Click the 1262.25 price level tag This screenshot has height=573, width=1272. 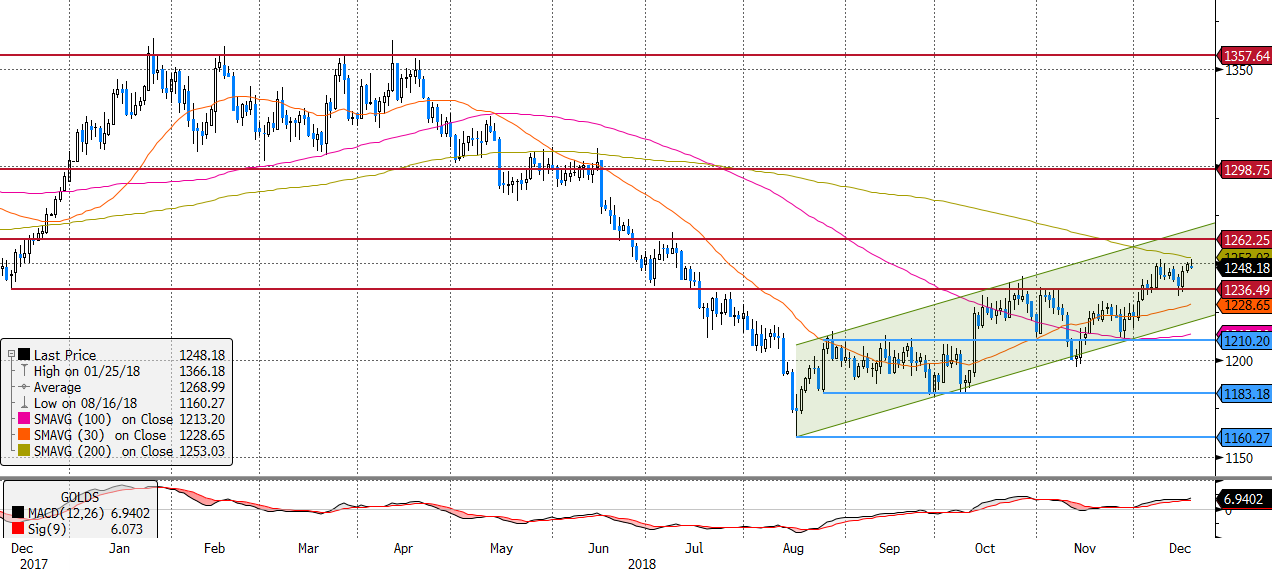tap(1245, 240)
